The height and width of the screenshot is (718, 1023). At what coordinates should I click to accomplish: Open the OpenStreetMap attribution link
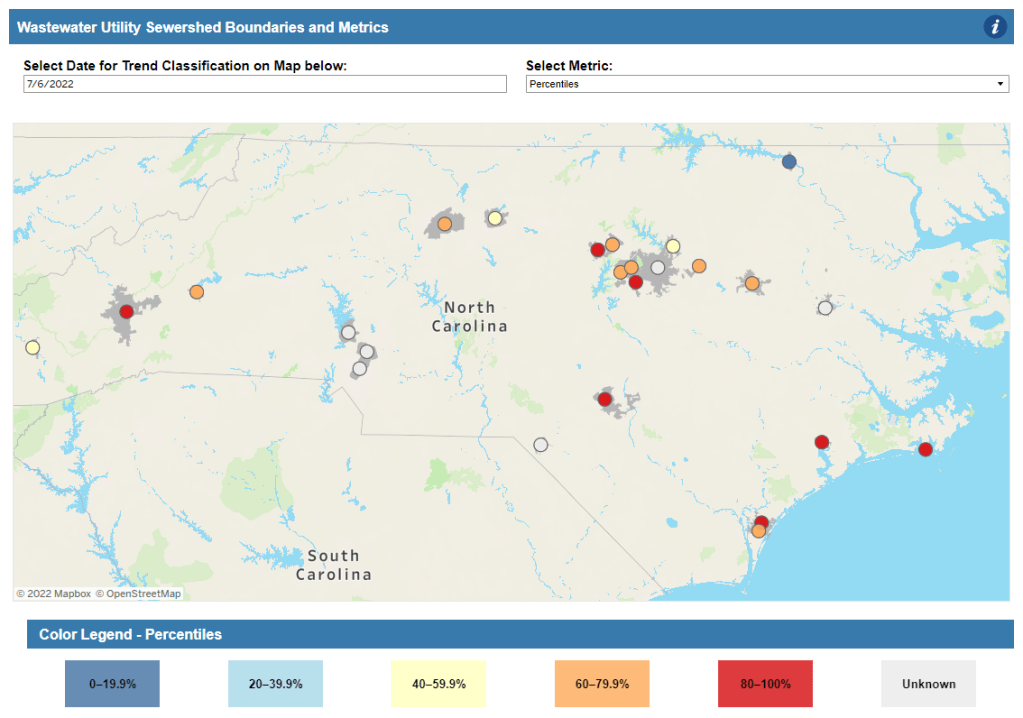(141, 593)
